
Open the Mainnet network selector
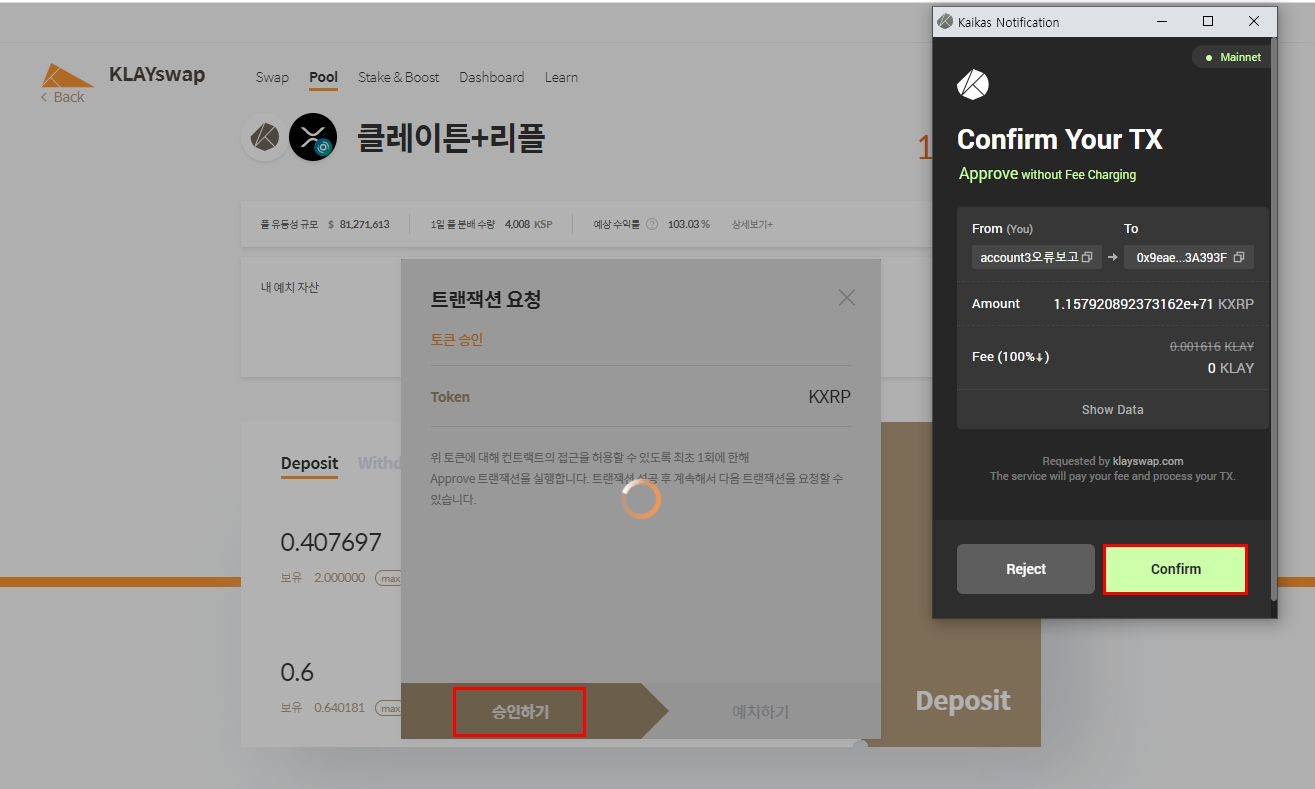pos(1232,57)
